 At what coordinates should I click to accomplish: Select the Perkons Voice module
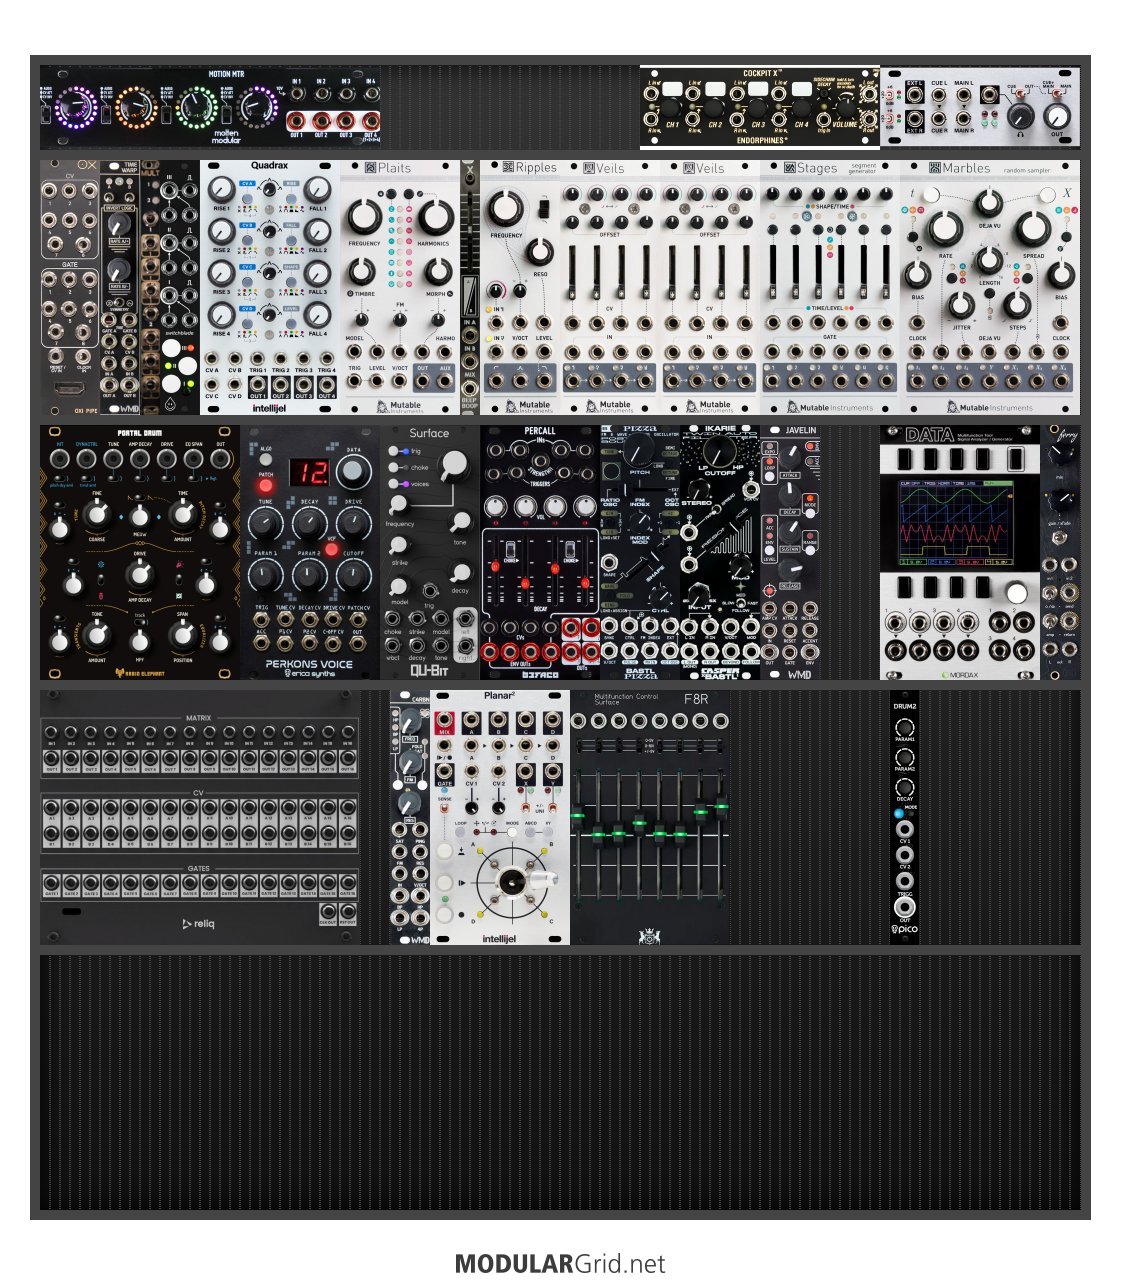point(310,552)
